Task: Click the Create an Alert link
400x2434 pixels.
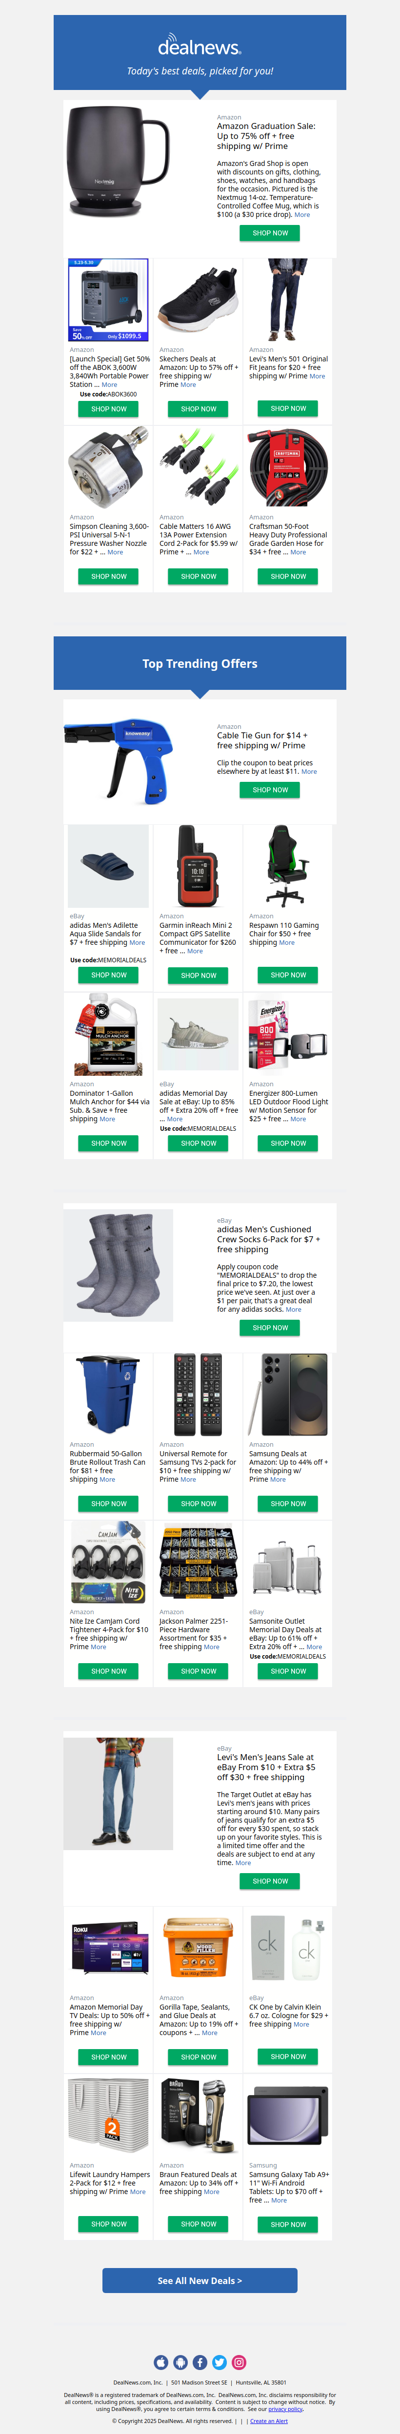Action: point(269,2421)
